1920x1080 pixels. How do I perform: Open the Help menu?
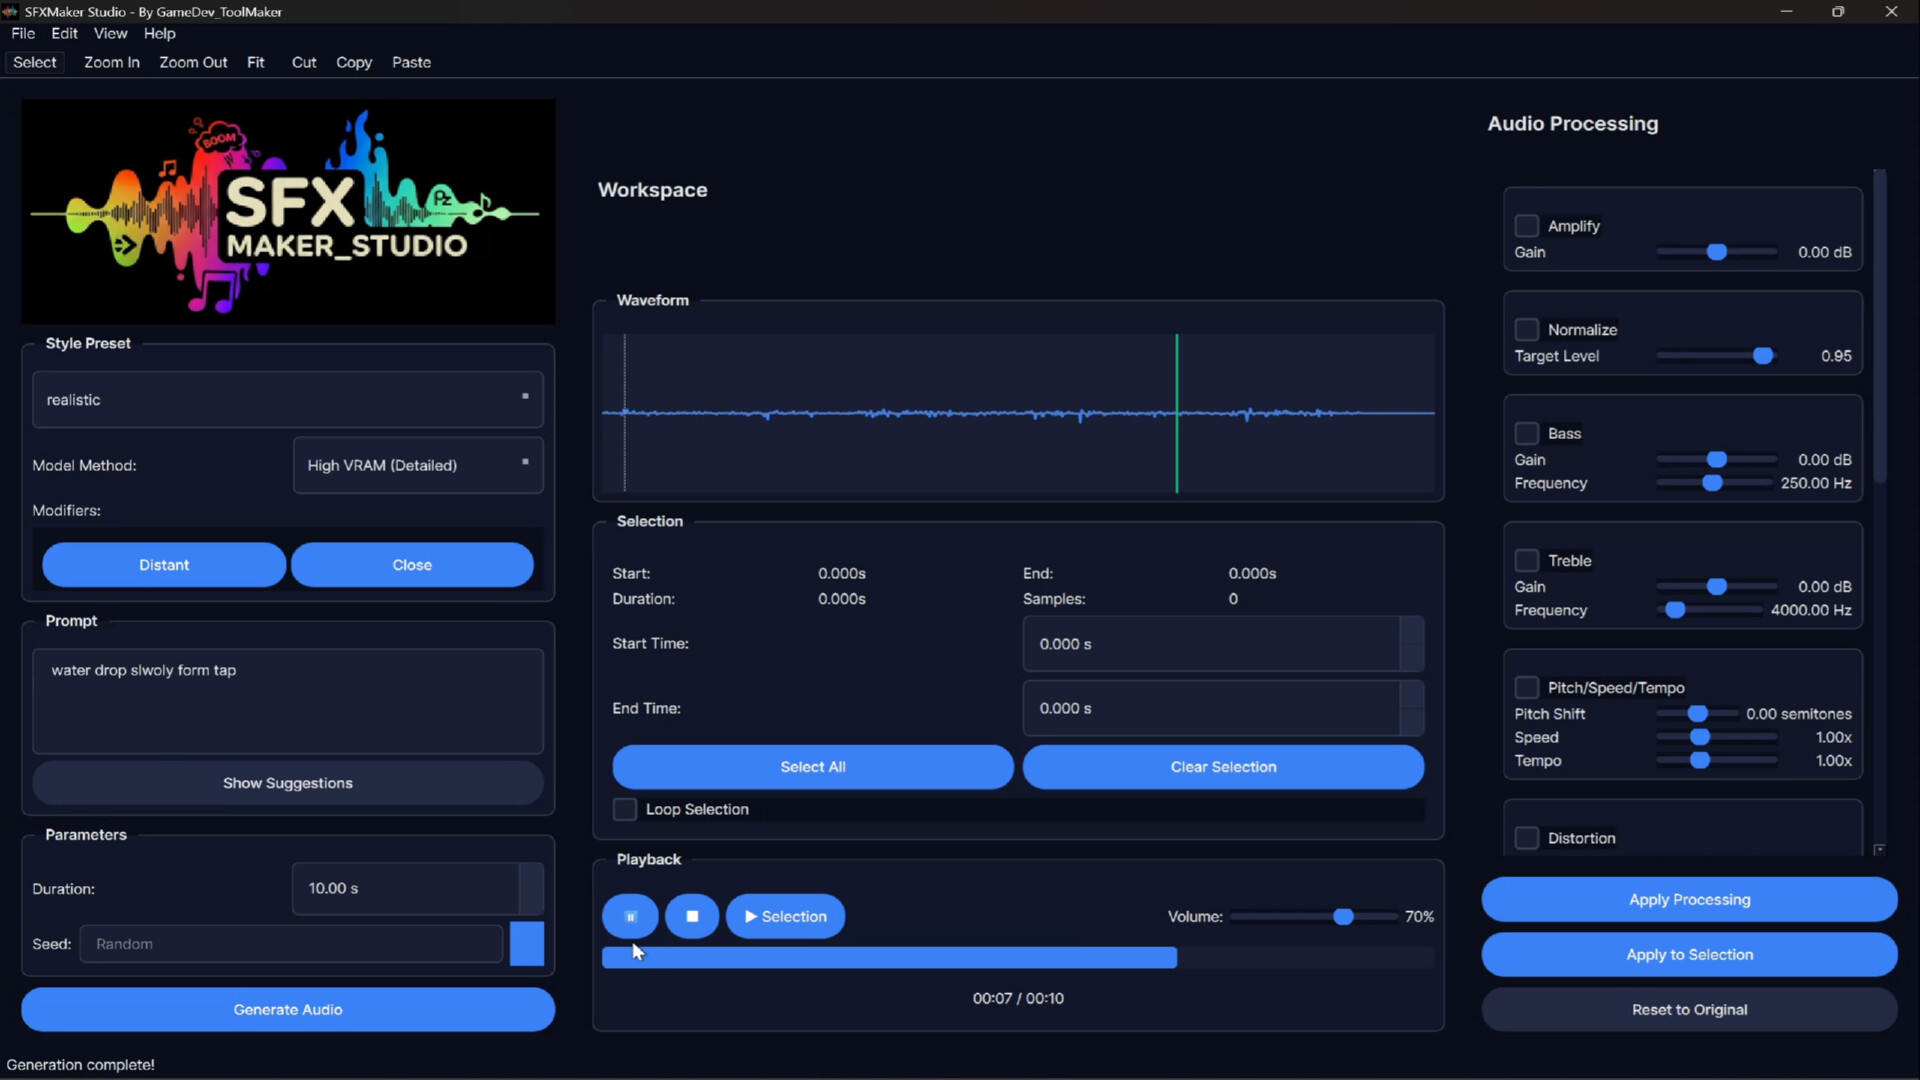click(159, 33)
